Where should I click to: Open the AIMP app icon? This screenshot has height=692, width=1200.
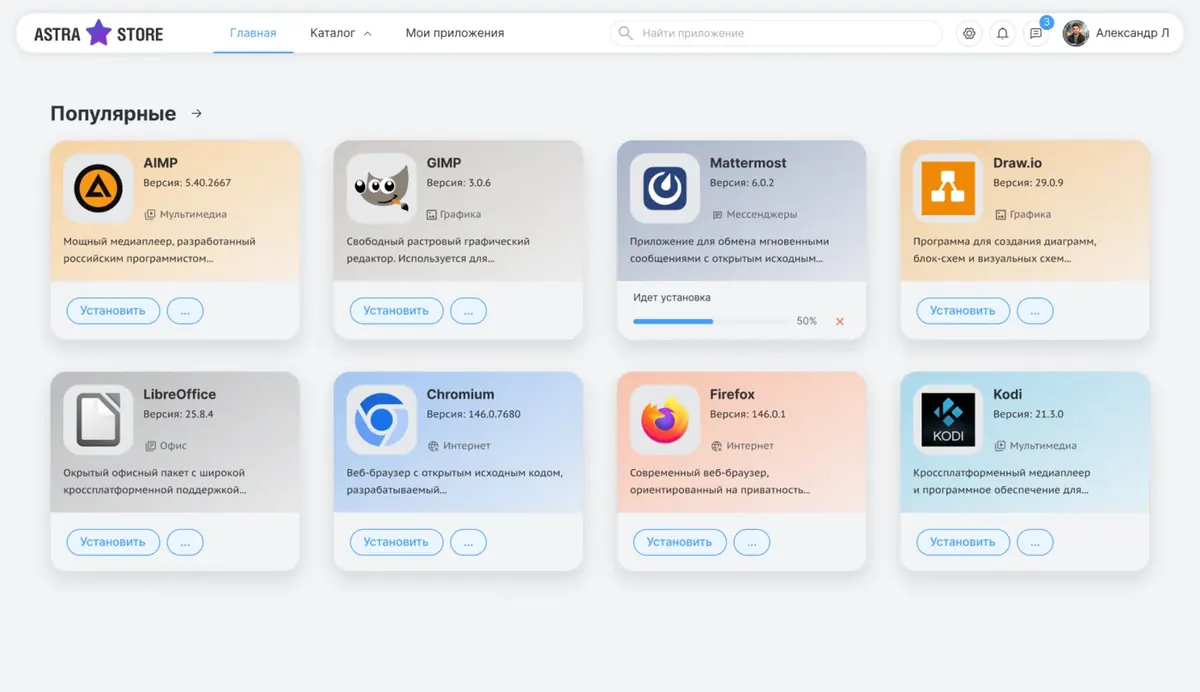click(x=98, y=188)
